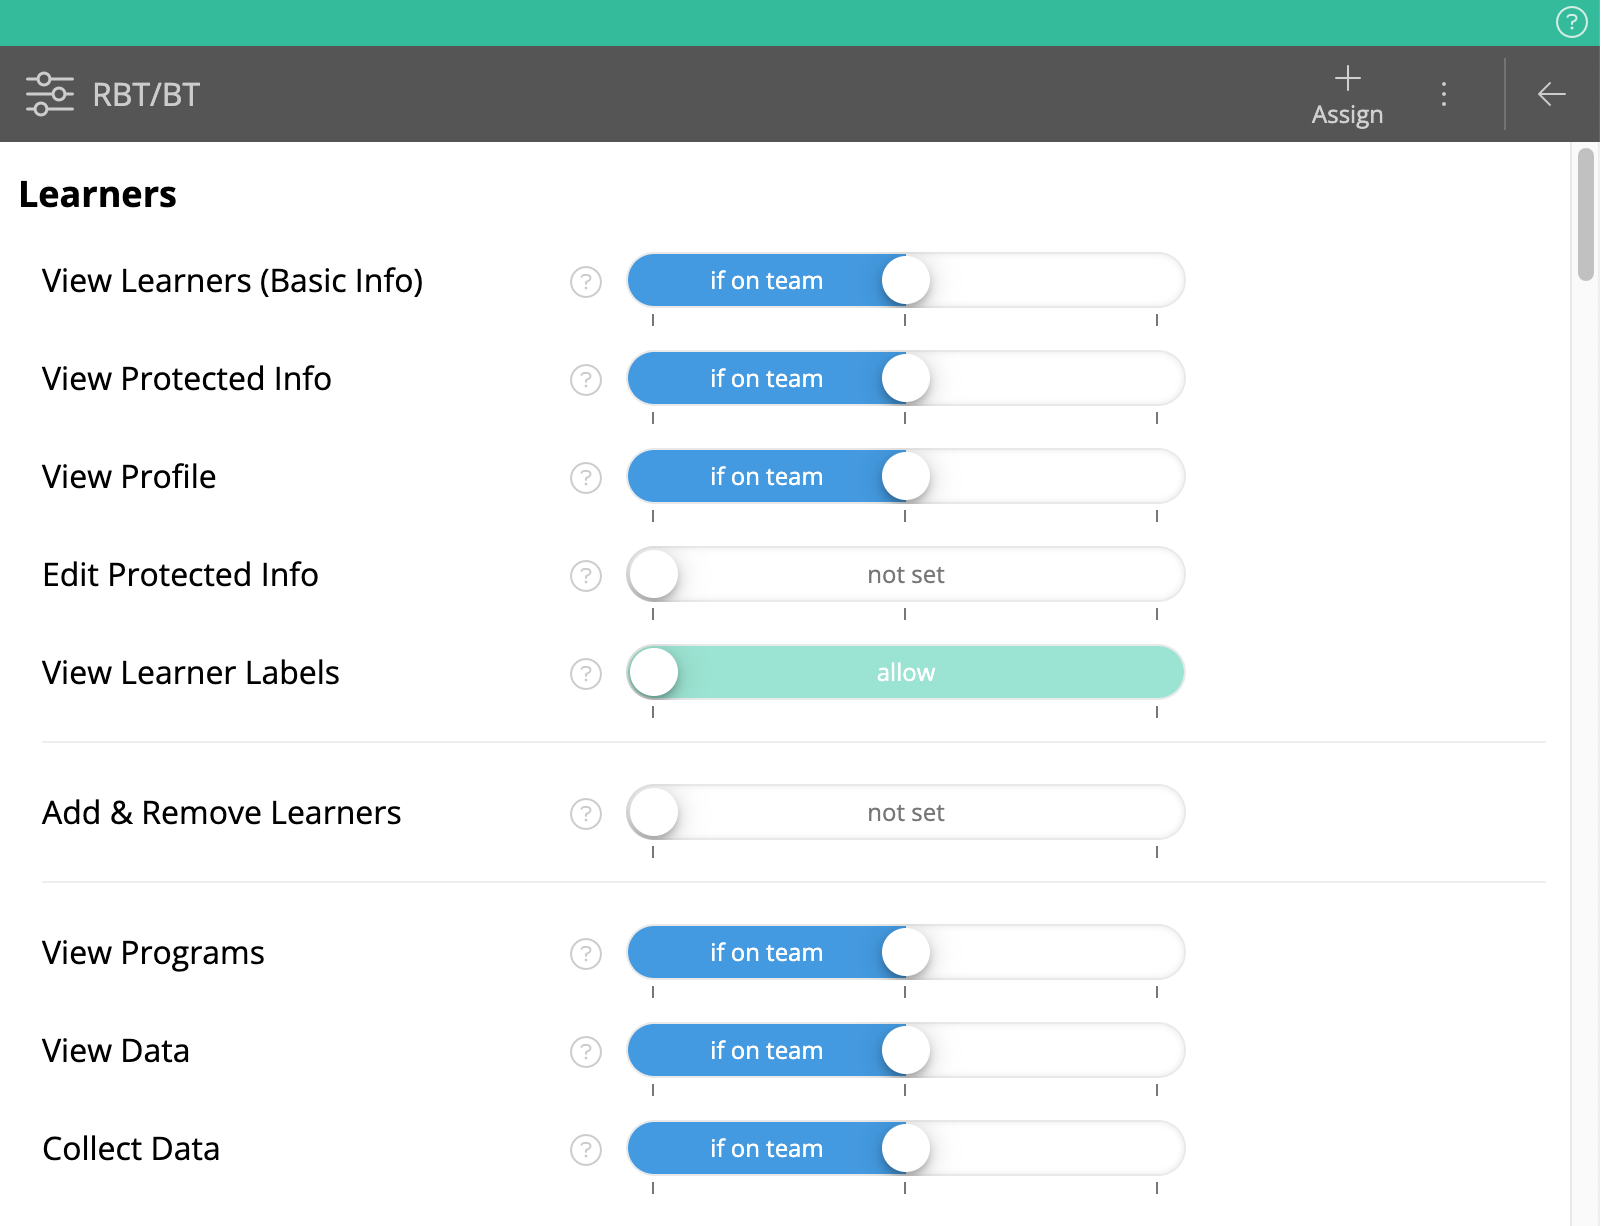Viewport: 1604px width, 1226px height.
Task: Open the three-dot more options menu
Action: click(x=1443, y=94)
